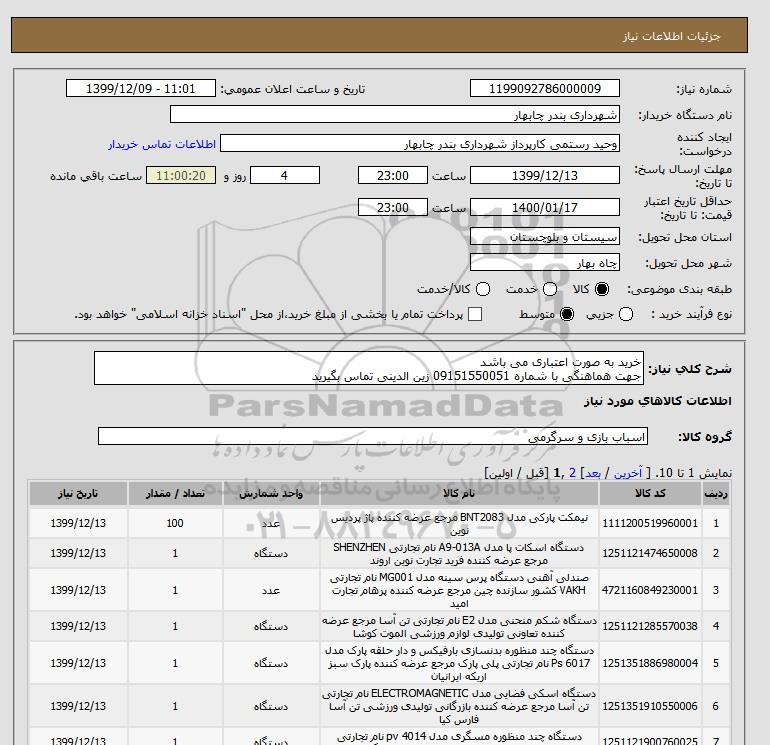Click the ELECTROMAGNETIC space ski device name
The width and height of the screenshot is (770, 745).
coord(459,706)
